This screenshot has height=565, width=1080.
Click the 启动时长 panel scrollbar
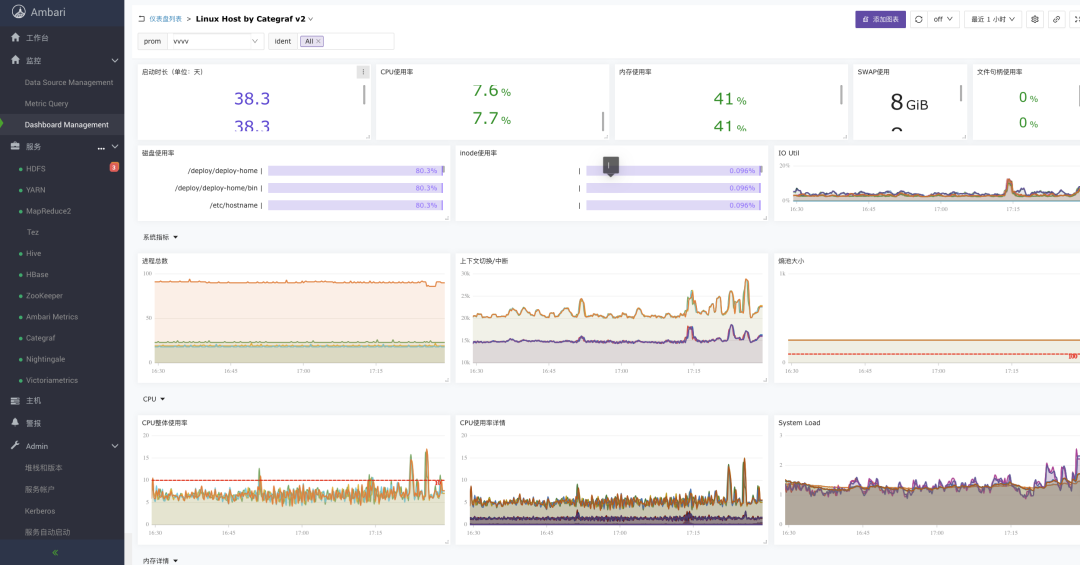pyautogui.click(x=364, y=95)
